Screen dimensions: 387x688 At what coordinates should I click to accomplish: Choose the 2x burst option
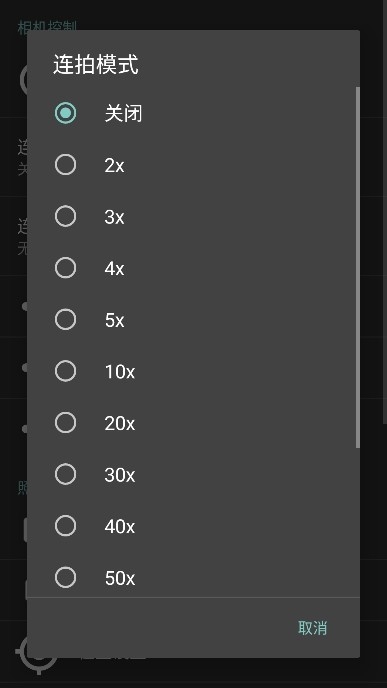tap(65, 165)
